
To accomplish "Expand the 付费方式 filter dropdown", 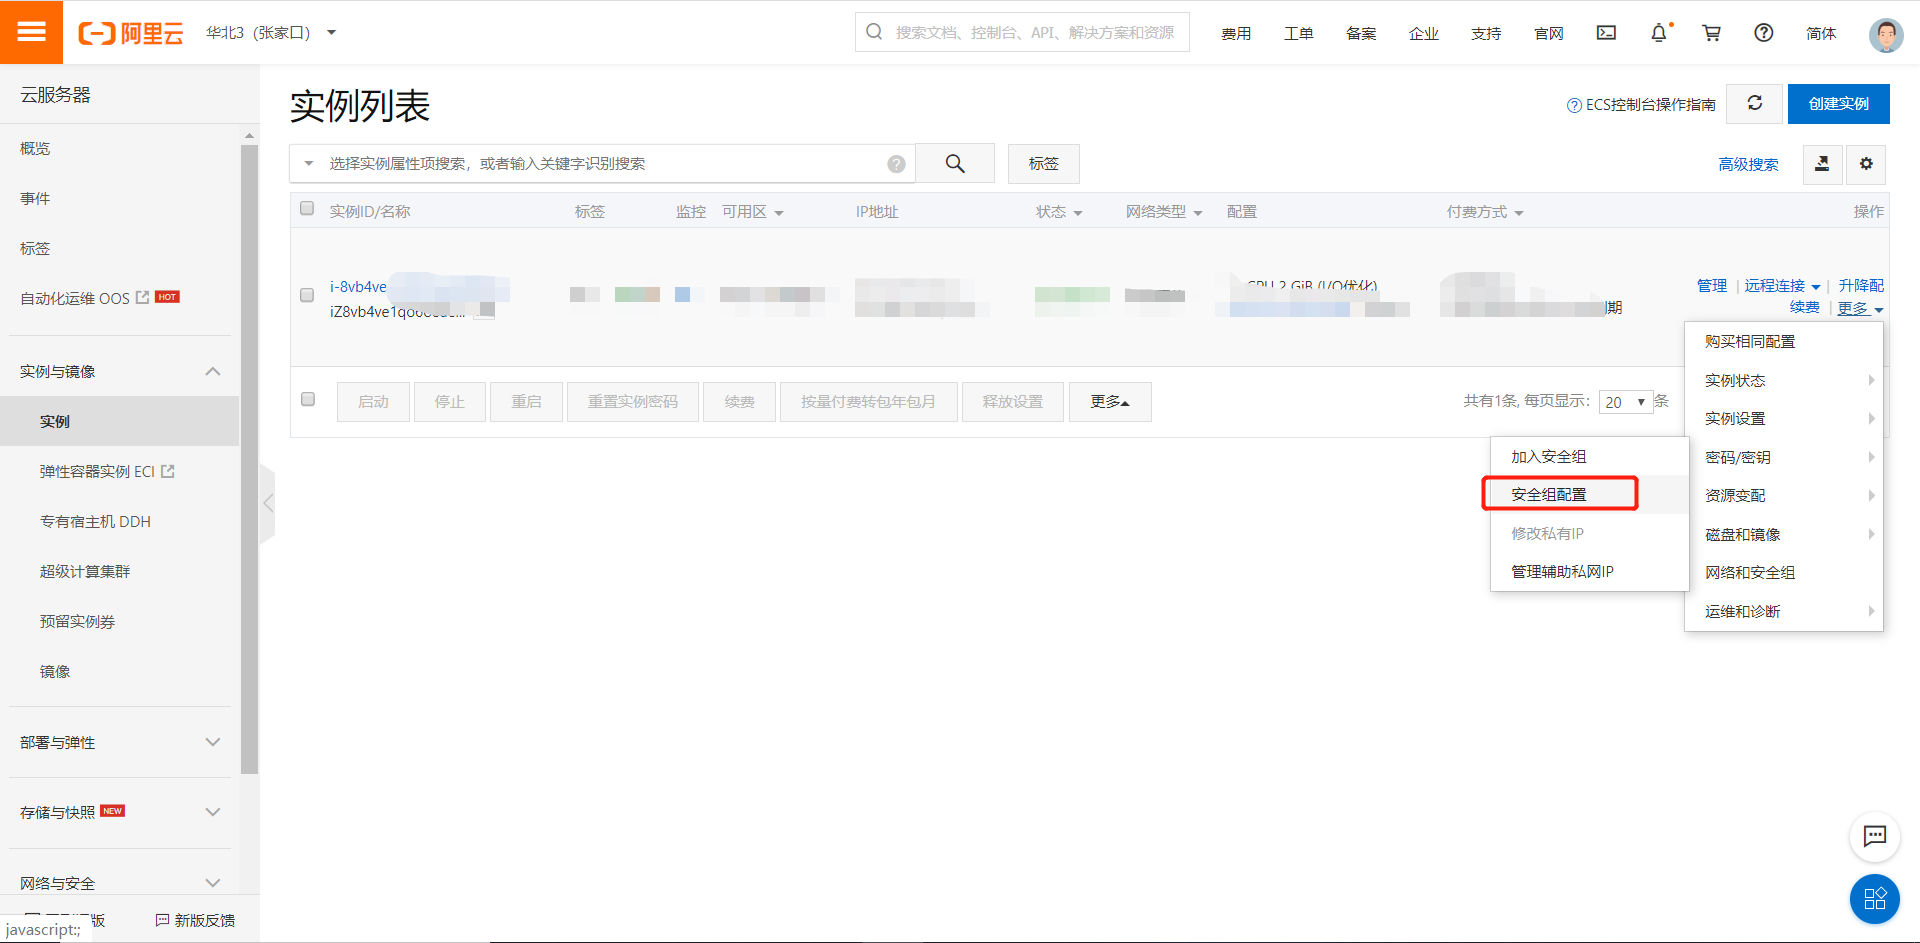I will 1485,211.
